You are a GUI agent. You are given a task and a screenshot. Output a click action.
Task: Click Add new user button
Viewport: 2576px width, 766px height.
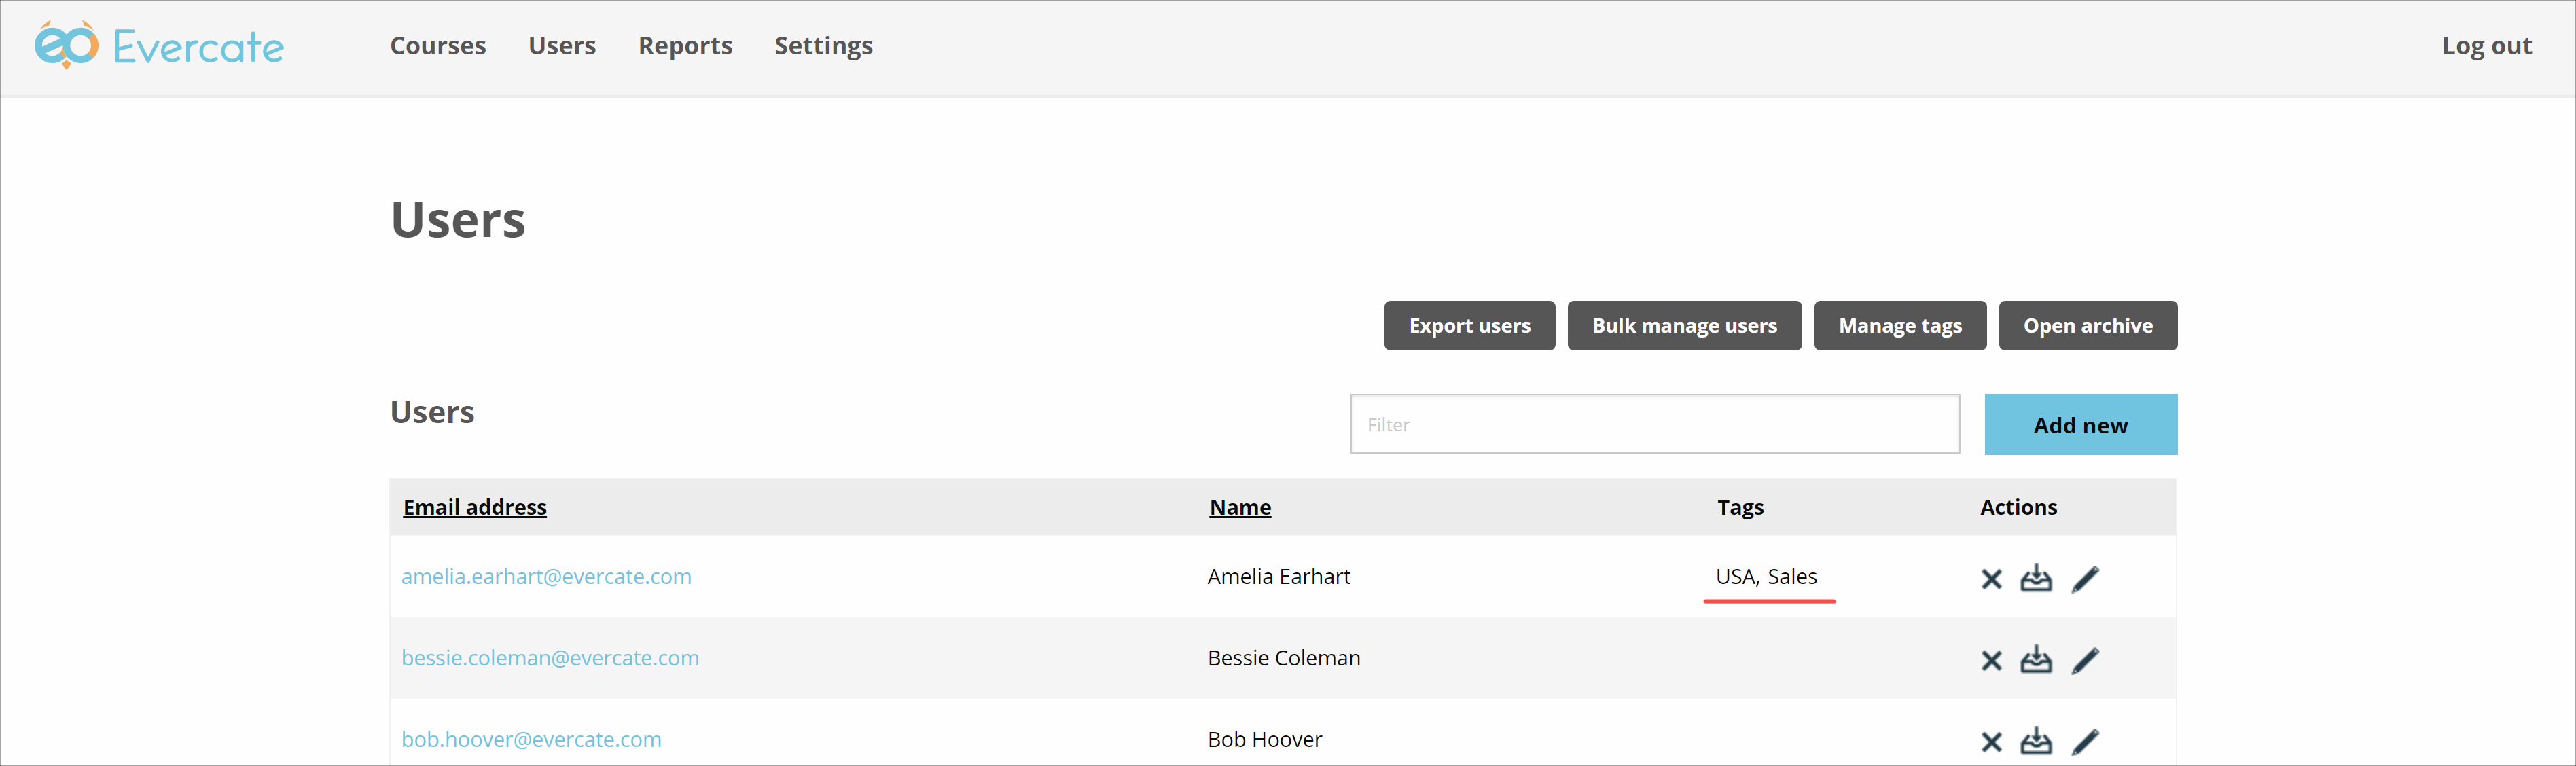click(2080, 425)
